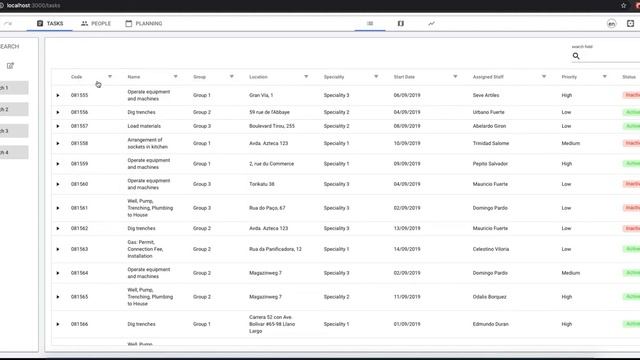The width and height of the screenshot is (640, 360).
Task: Click the browser address bar URL
Action: pyautogui.click(x=33, y=5)
